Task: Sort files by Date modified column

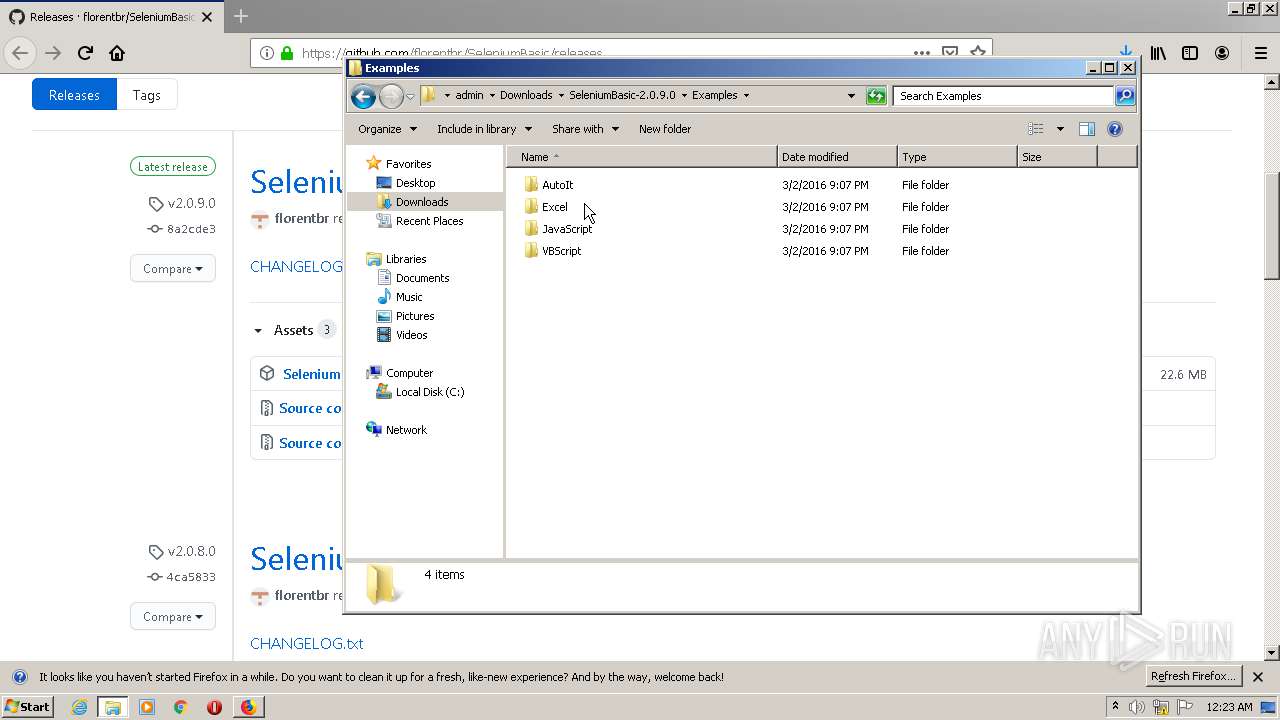Action: pyautogui.click(x=837, y=157)
